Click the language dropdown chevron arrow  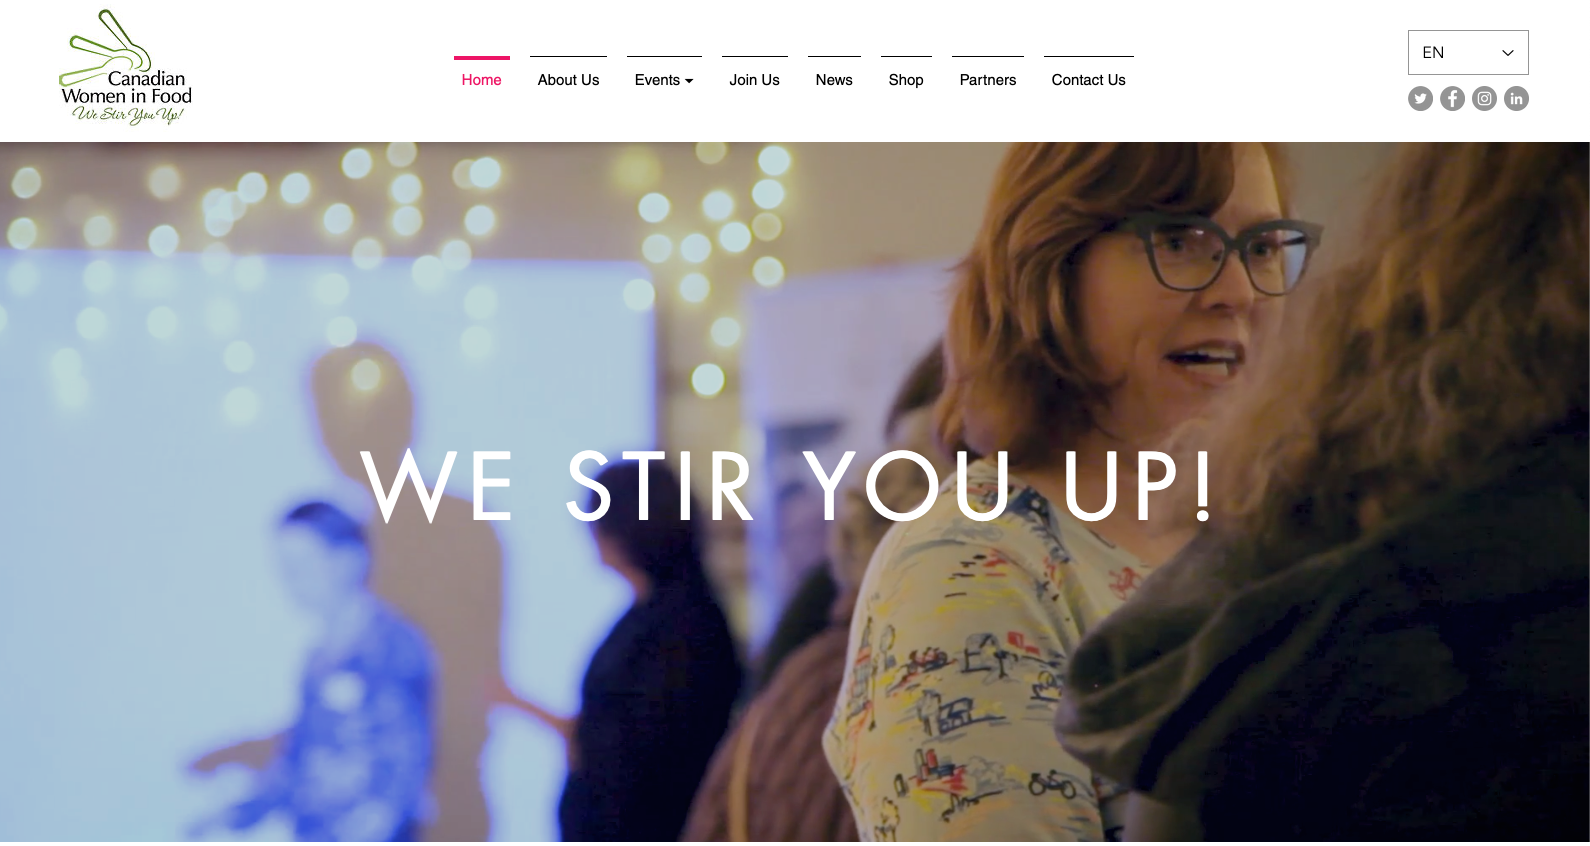pos(1508,53)
